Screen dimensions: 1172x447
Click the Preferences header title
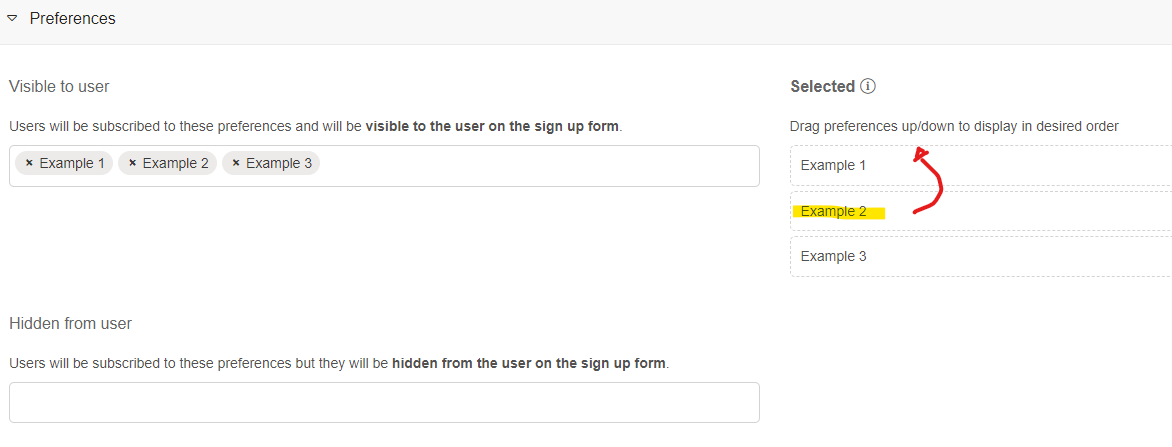[72, 18]
